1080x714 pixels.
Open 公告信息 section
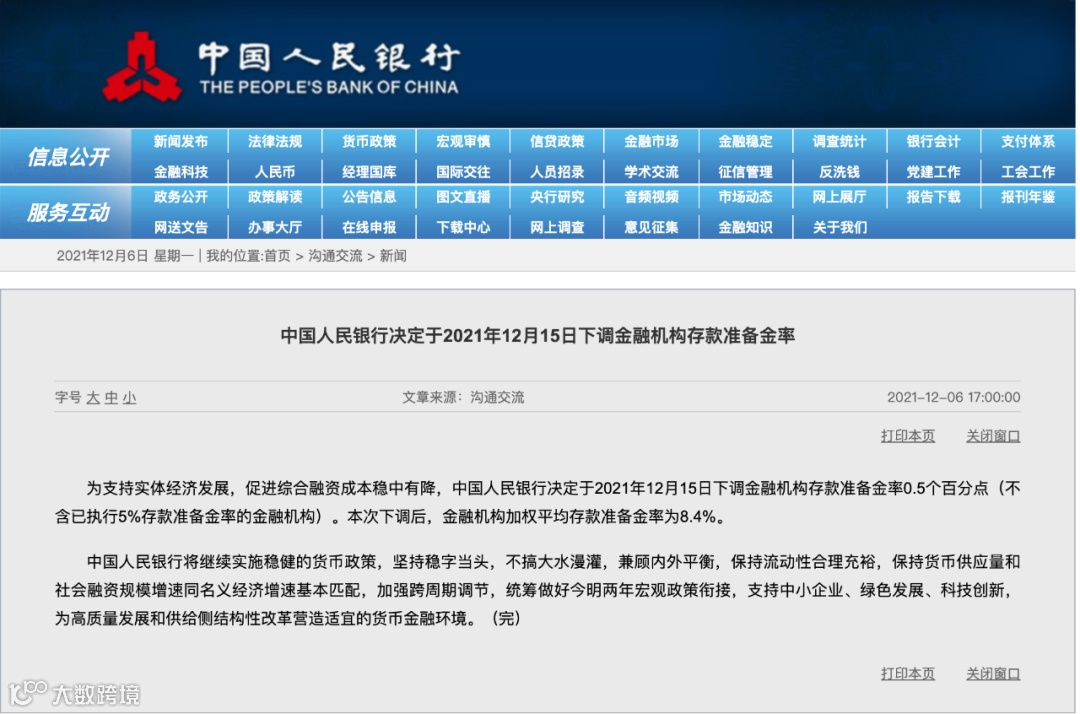click(369, 197)
